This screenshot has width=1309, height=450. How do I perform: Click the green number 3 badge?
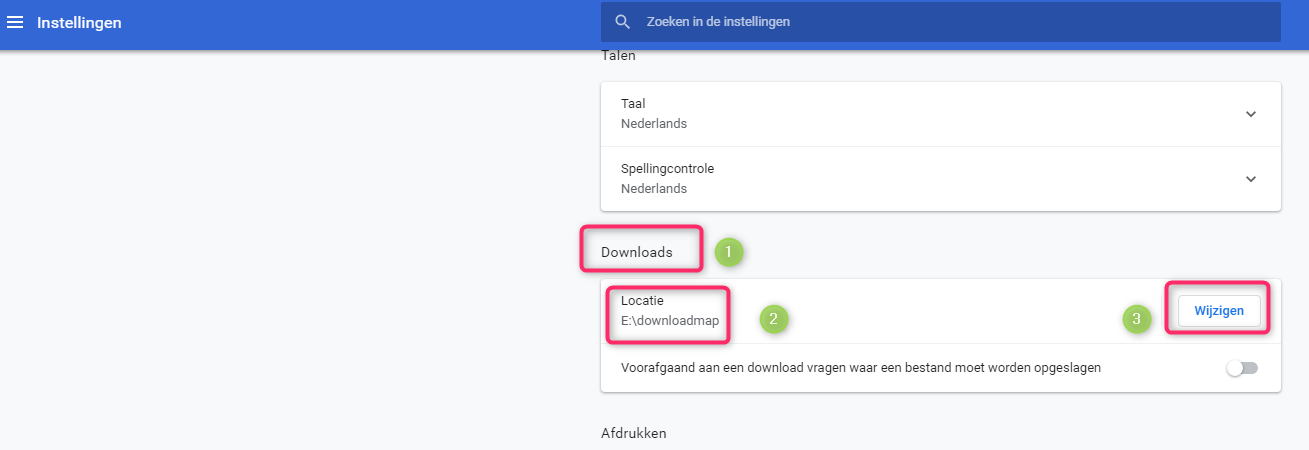tap(1136, 319)
